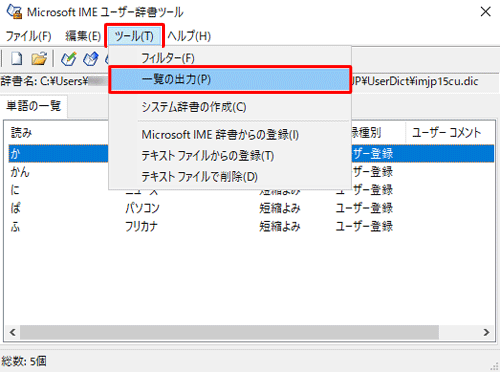
Task: Select テキスト ファイルで削除(D)
Action: pyautogui.click(x=230, y=177)
